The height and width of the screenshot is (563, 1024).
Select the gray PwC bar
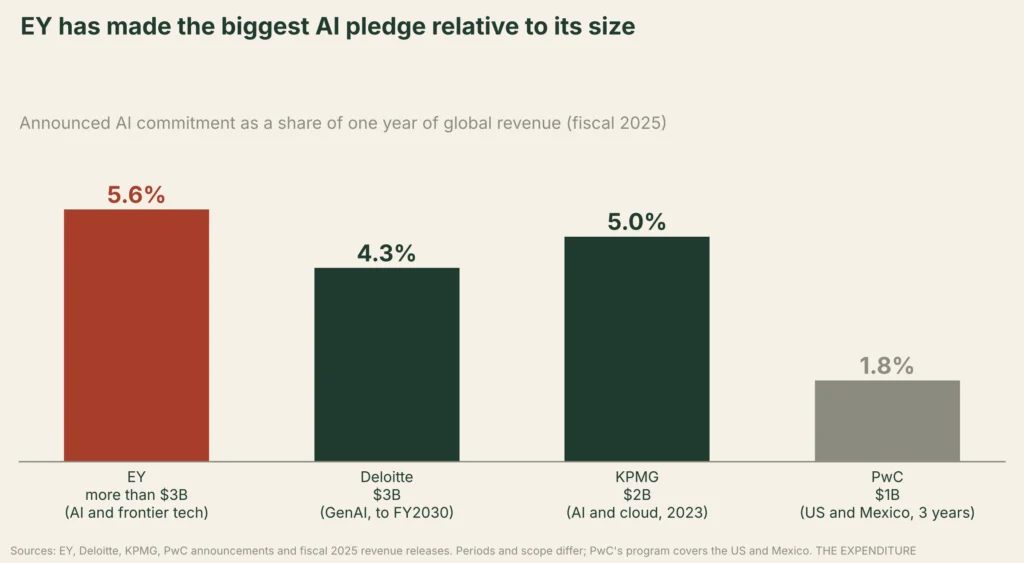(887, 421)
